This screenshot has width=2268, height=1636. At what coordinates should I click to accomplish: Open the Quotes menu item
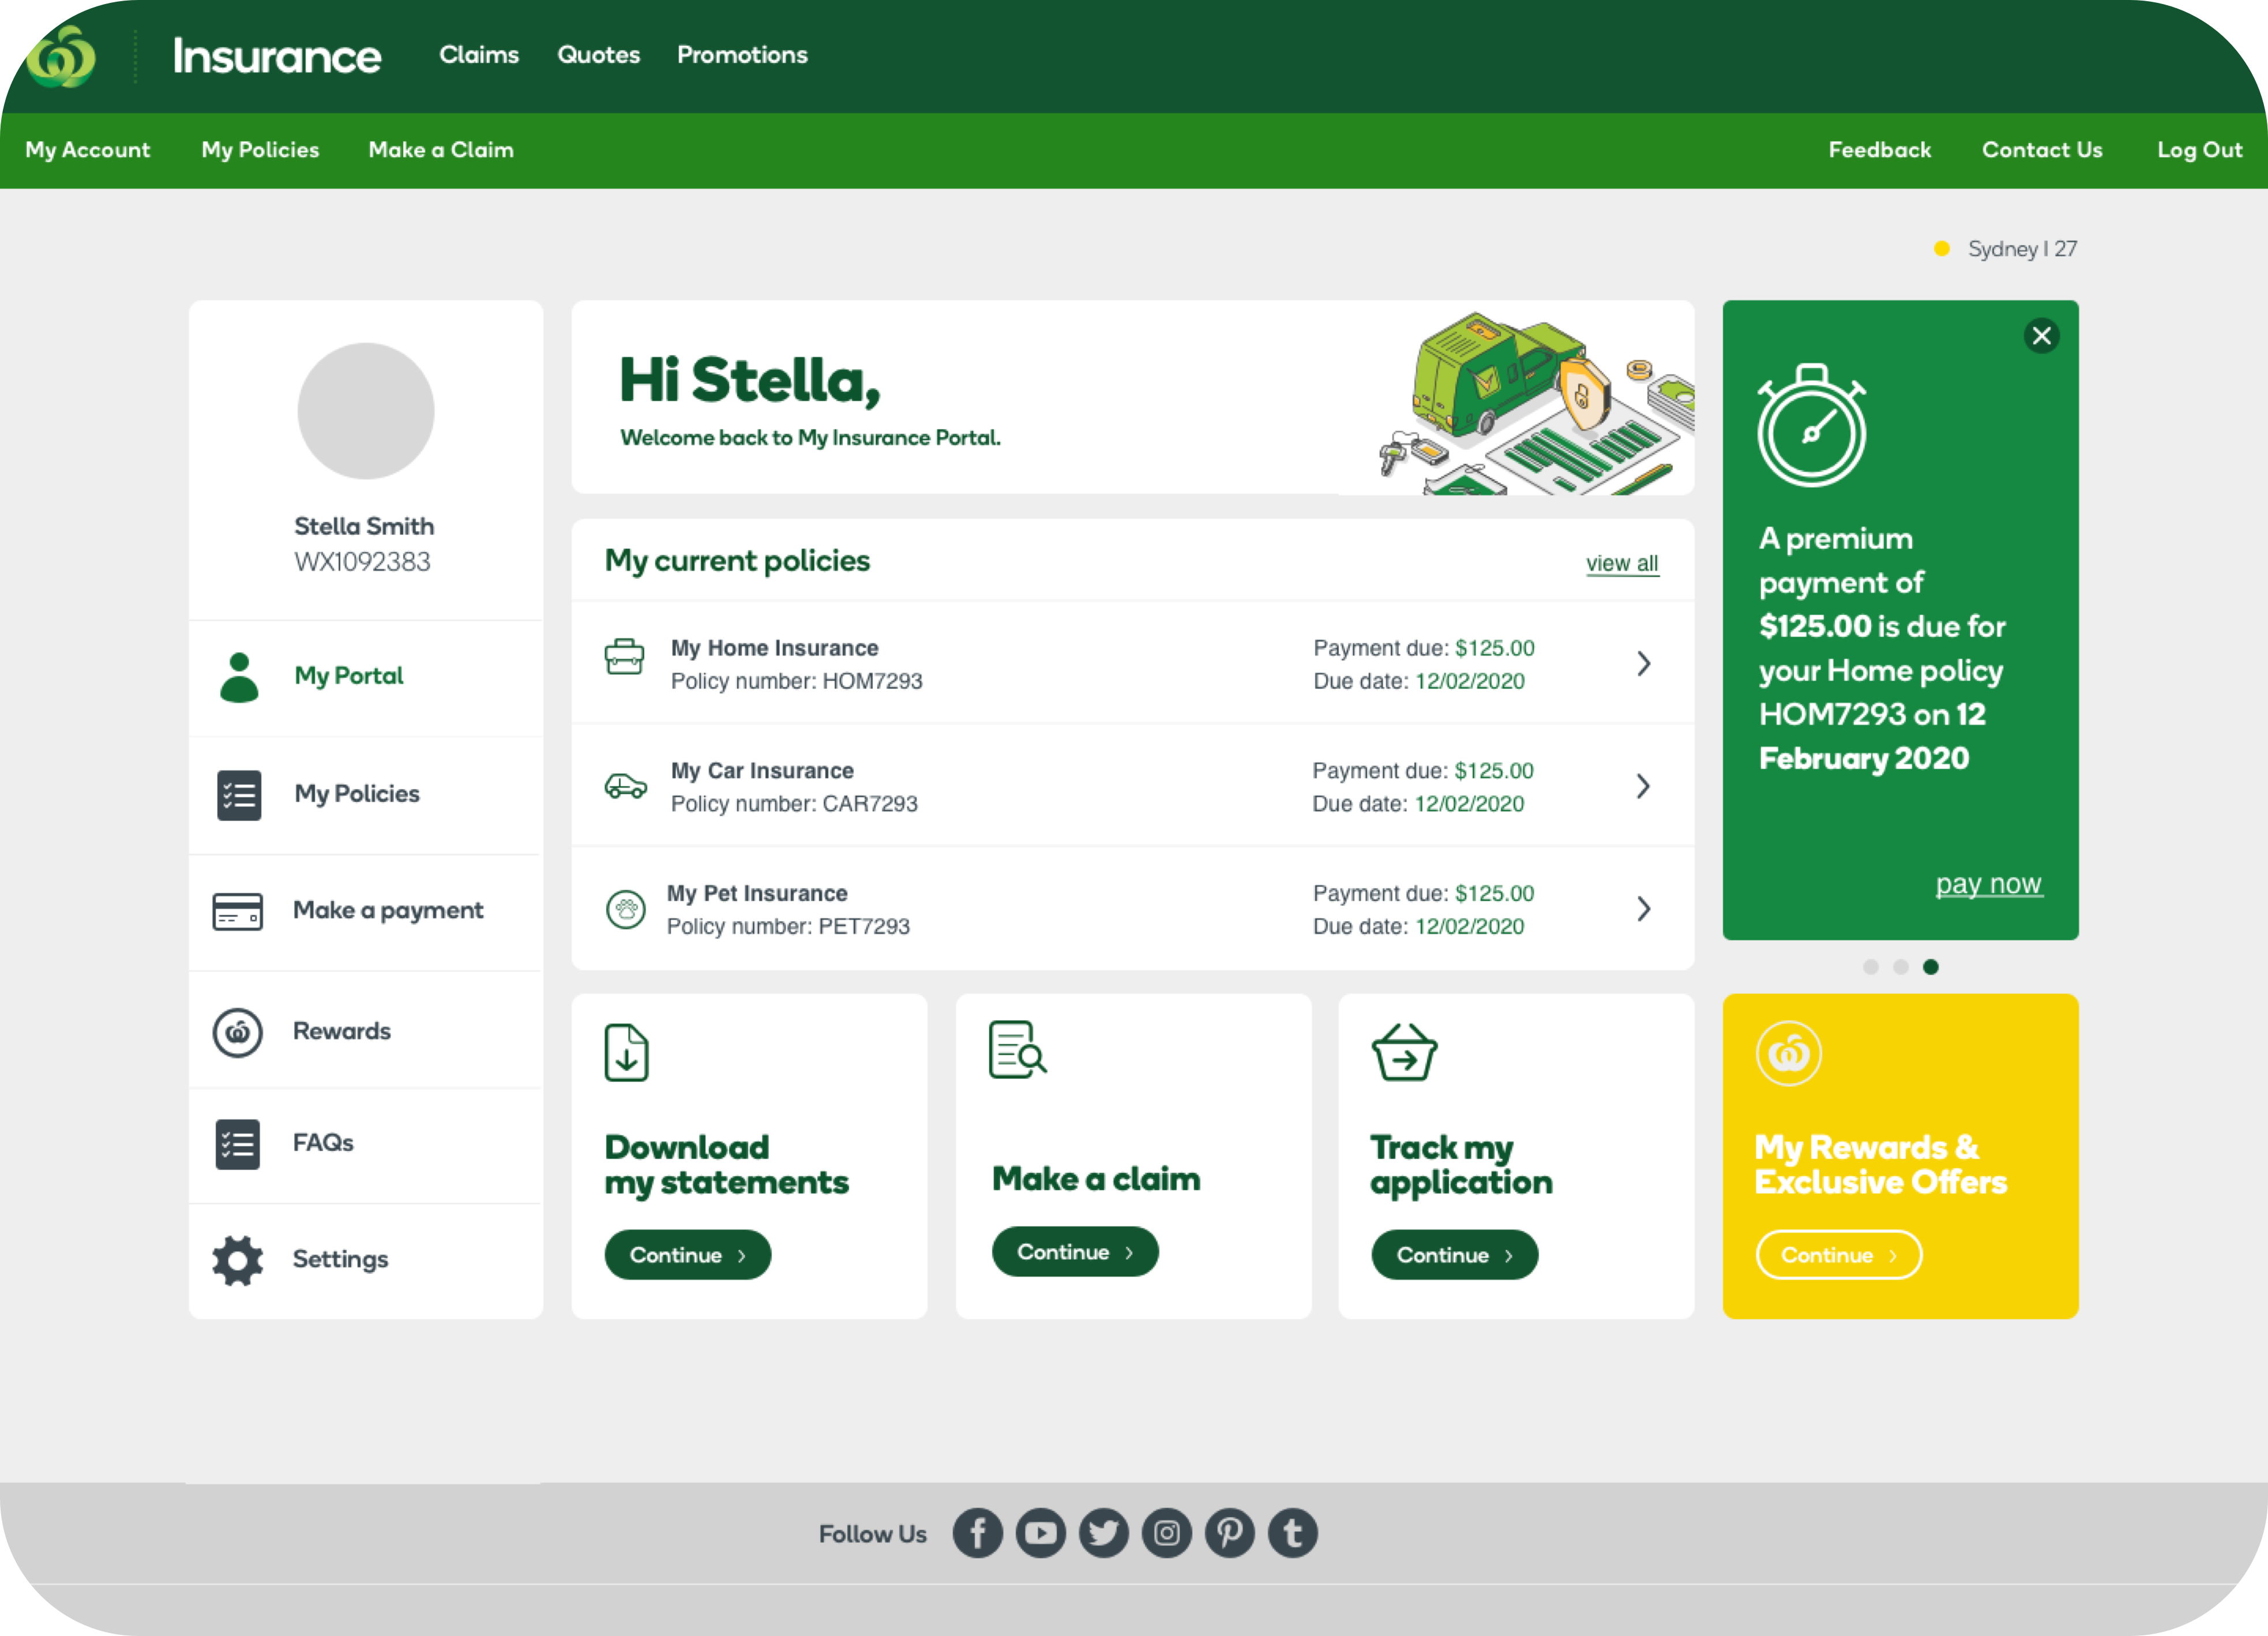point(598,55)
